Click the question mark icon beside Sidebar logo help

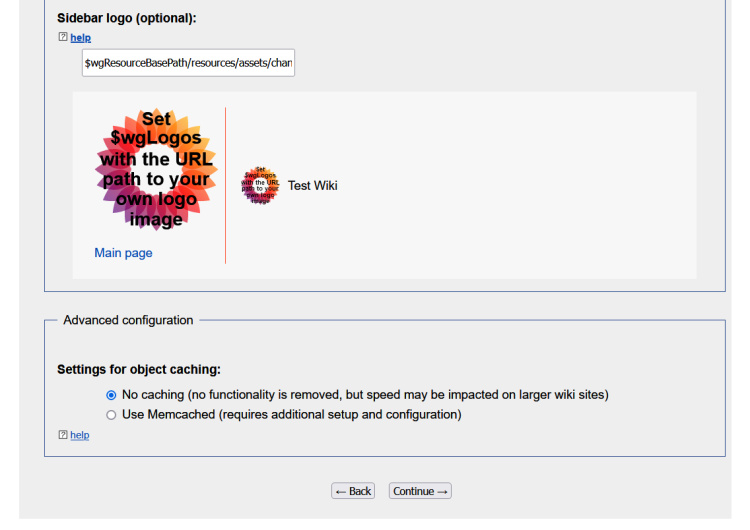(x=62, y=38)
